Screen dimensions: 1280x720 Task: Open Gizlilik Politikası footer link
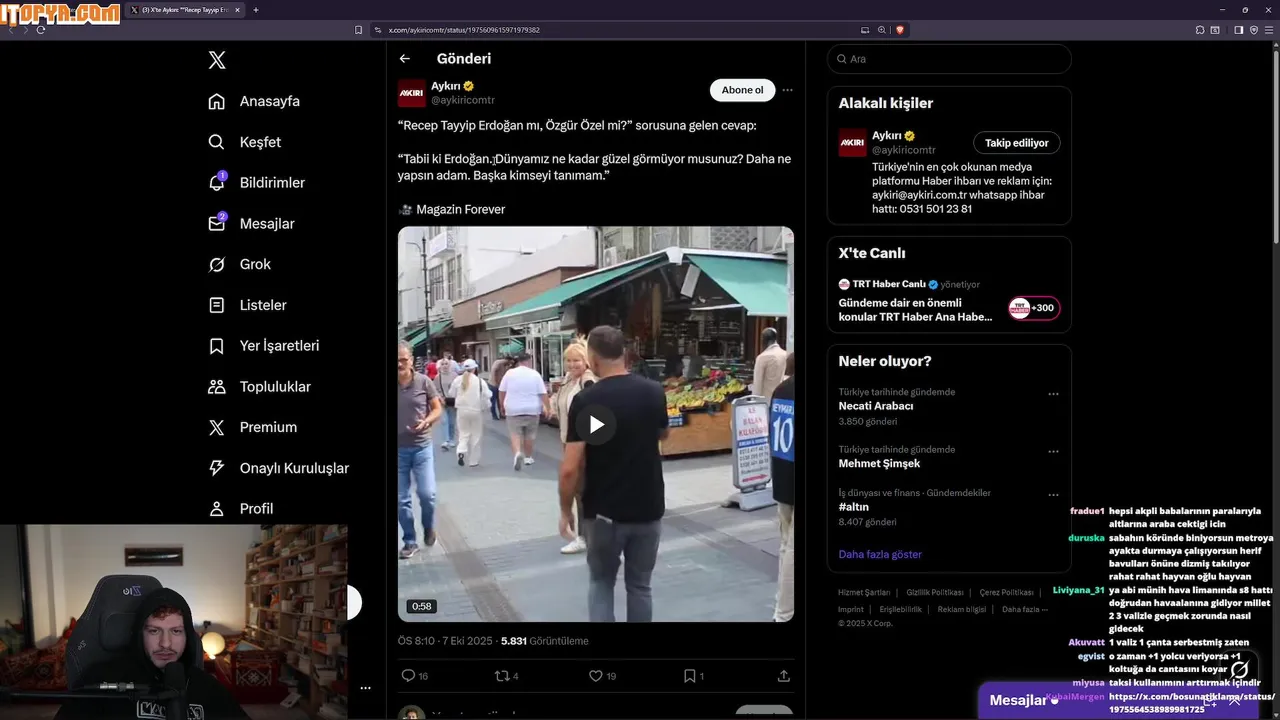click(x=935, y=593)
